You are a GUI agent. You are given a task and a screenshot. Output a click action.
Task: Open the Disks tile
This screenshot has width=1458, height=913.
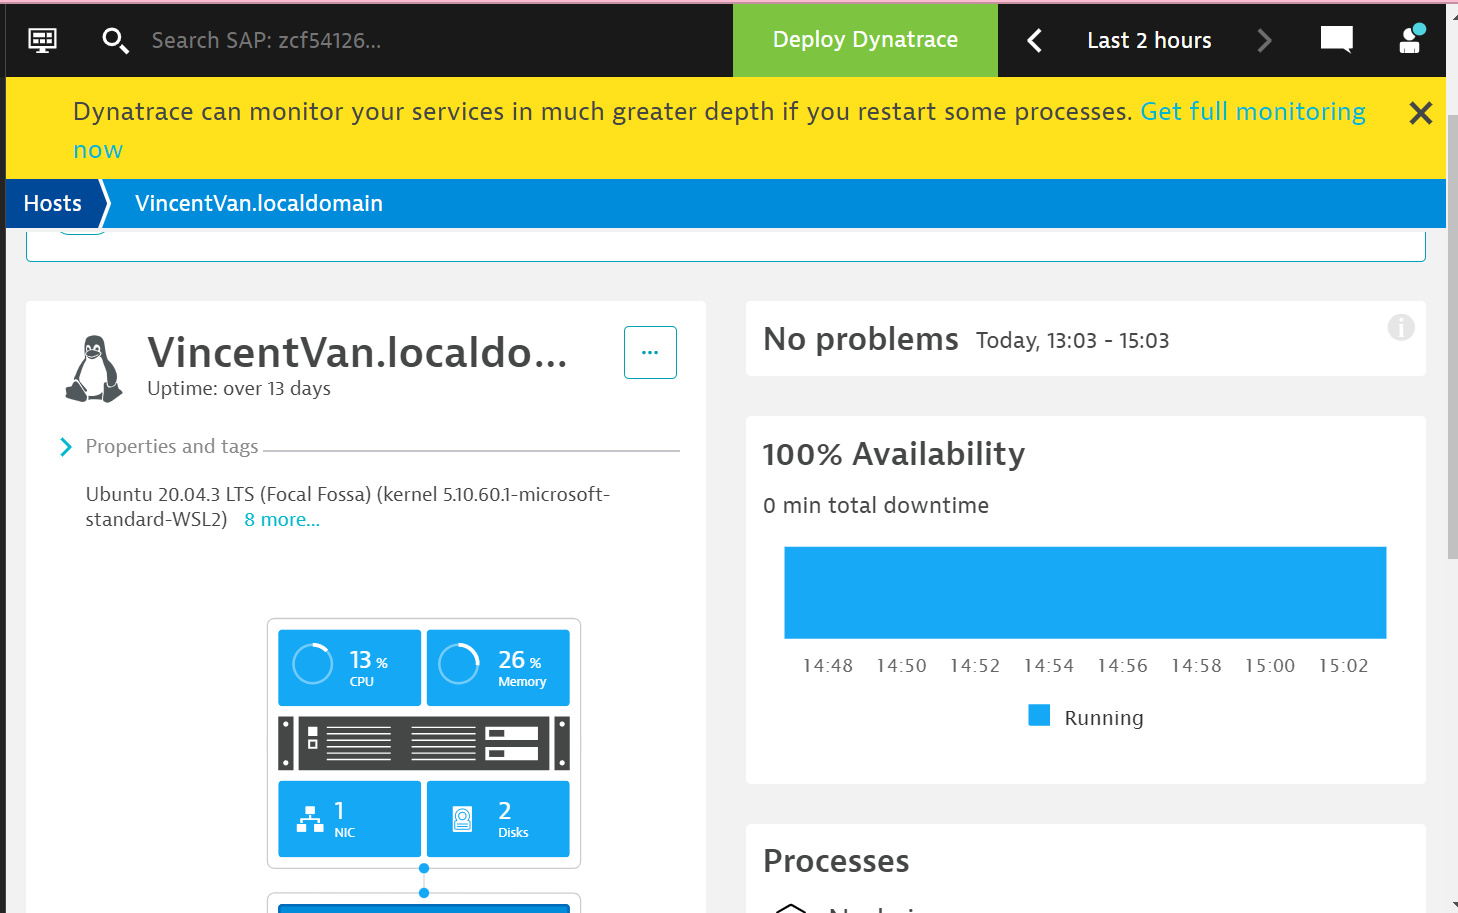(x=498, y=819)
